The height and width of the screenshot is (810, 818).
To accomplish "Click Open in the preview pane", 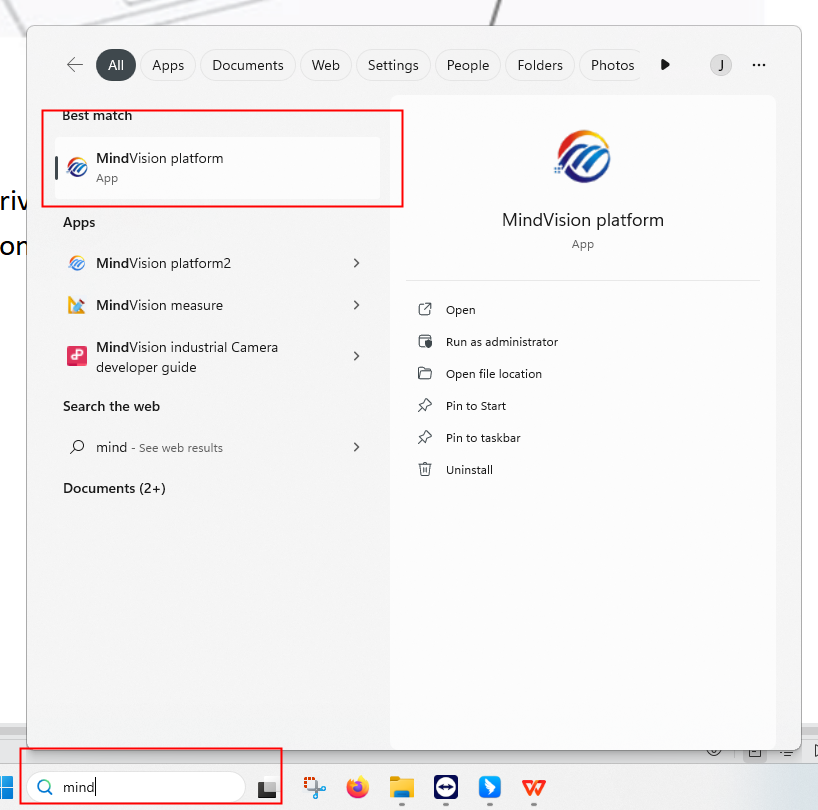I will click(460, 310).
